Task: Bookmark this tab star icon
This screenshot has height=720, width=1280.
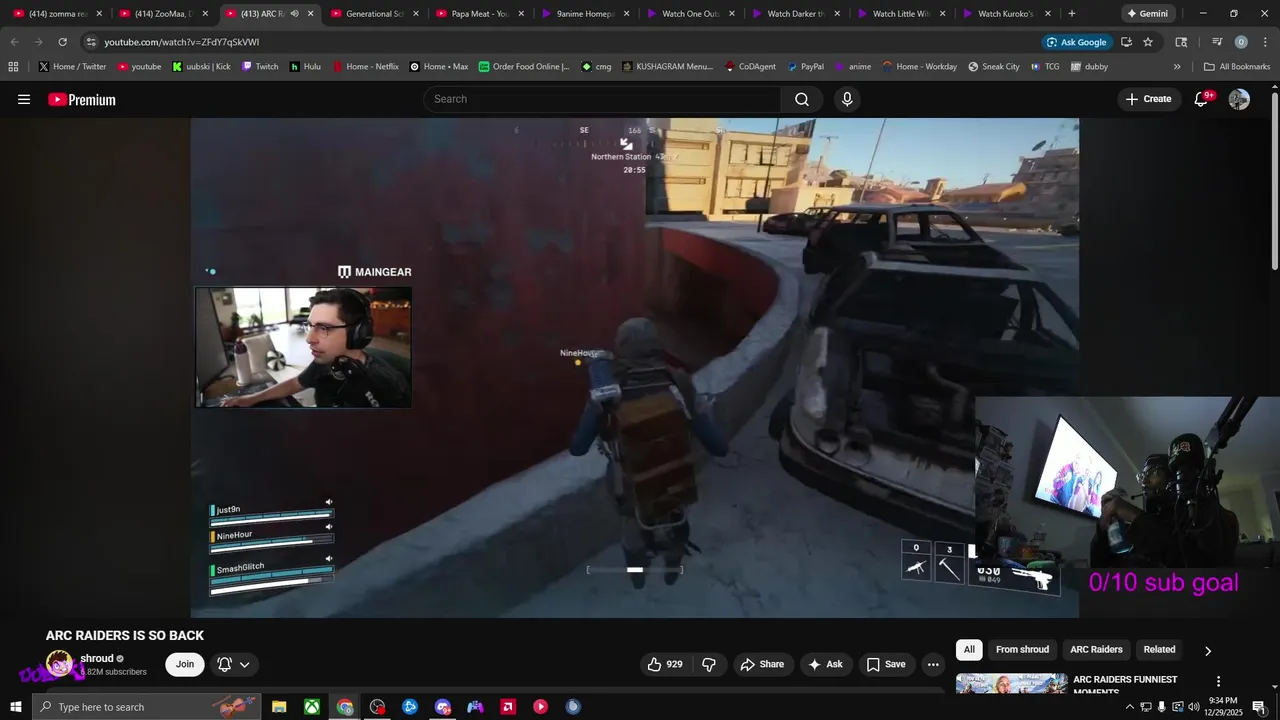Action: click(x=1148, y=42)
